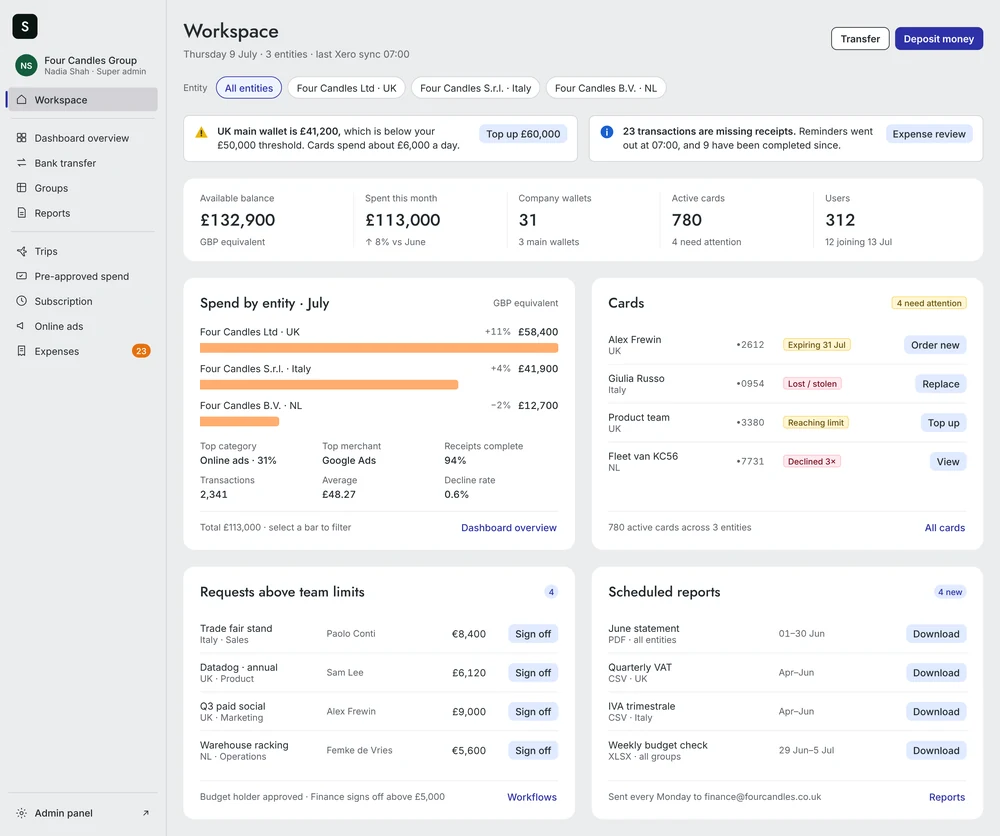The height and width of the screenshot is (836, 1000).
Task: Download Quarterly VAT report
Action: (936, 673)
